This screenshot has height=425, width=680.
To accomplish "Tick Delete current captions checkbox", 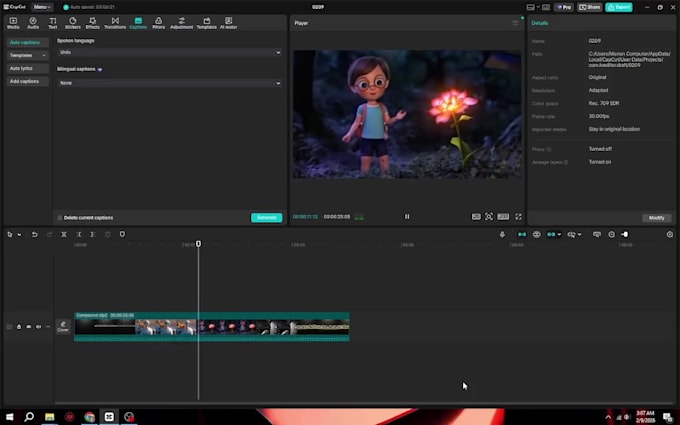I will click(x=60, y=218).
